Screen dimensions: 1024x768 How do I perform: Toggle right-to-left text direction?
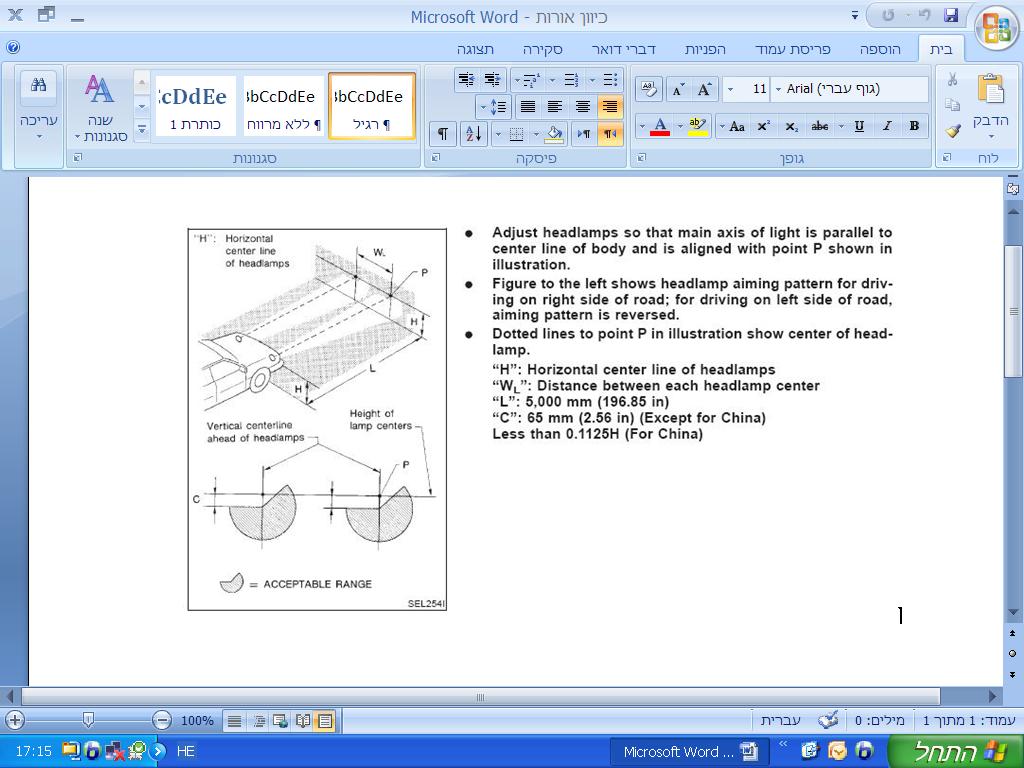click(609, 133)
